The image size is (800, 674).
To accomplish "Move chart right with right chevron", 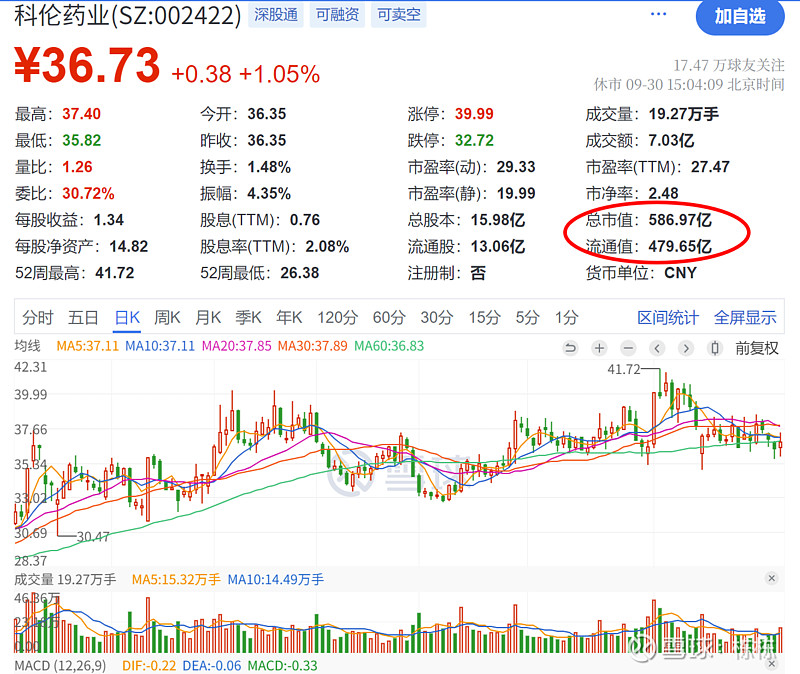I will point(686,348).
